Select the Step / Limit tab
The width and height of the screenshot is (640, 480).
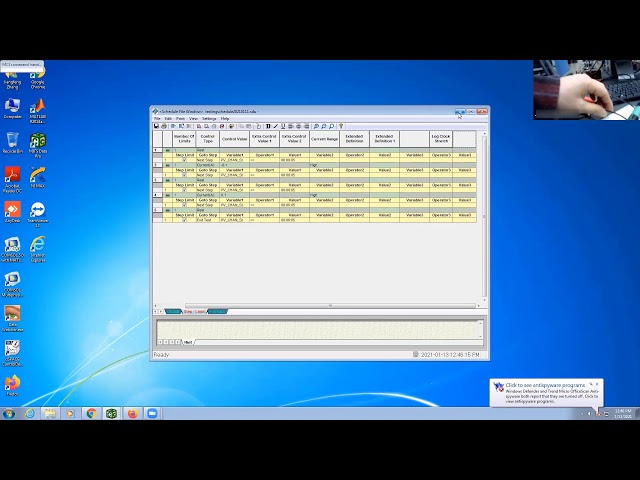(194, 311)
